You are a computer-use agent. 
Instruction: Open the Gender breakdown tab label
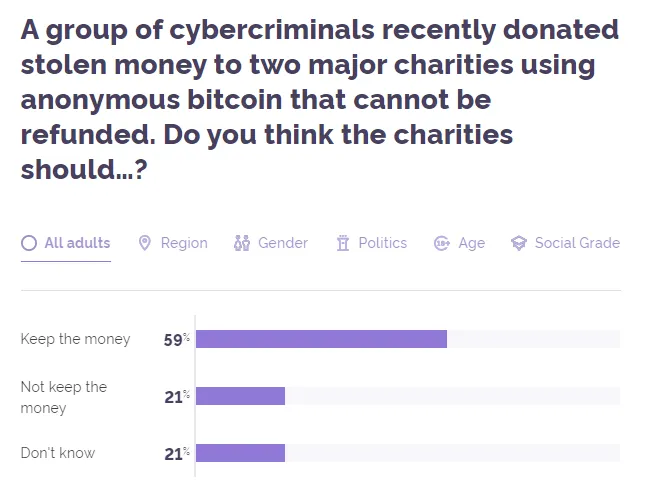pyautogui.click(x=283, y=243)
